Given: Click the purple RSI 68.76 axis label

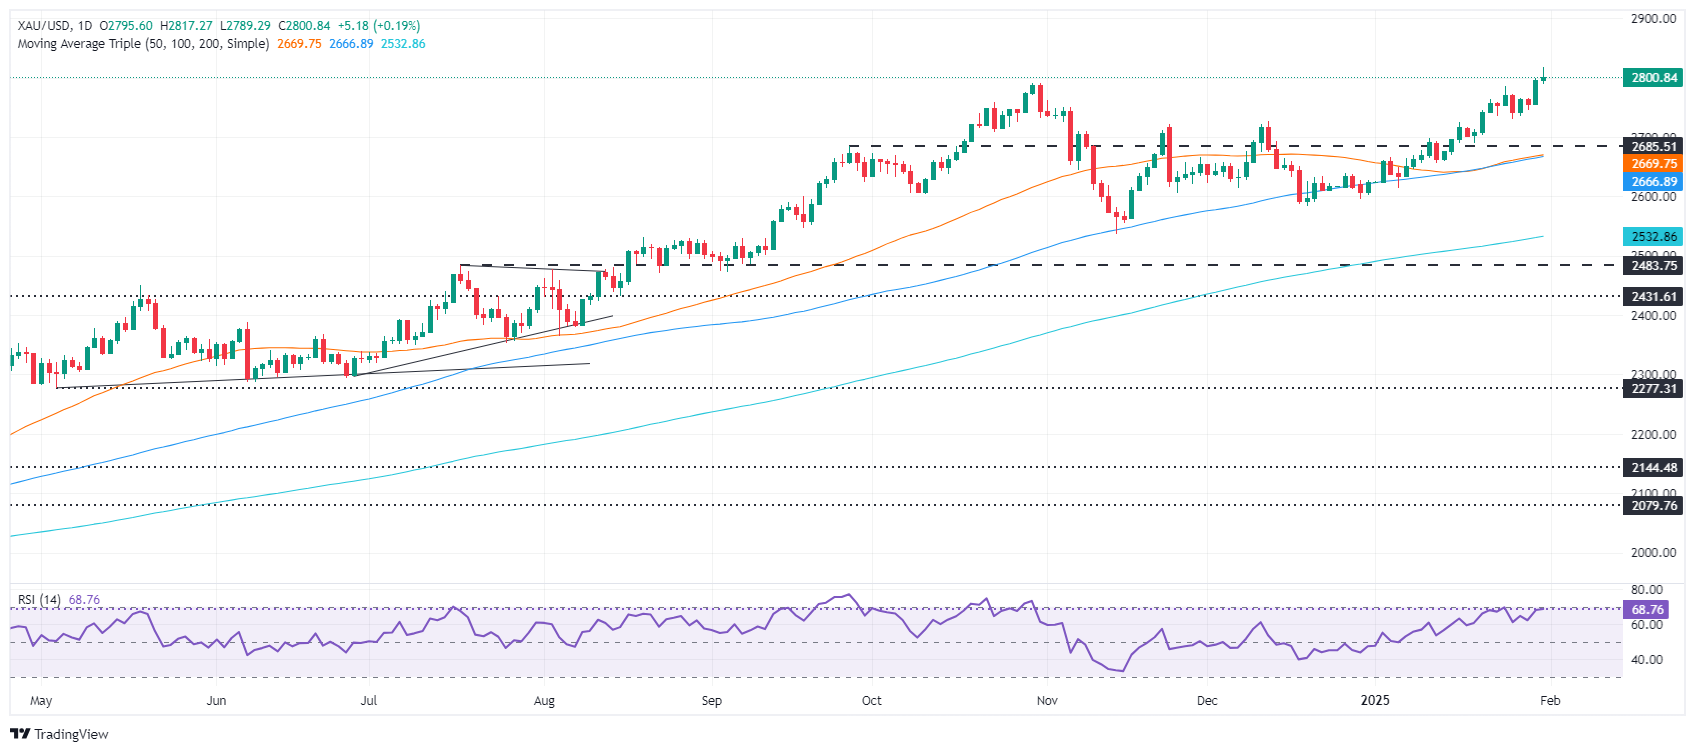Looking at the screenshot, I should (x=1647, y=609).
